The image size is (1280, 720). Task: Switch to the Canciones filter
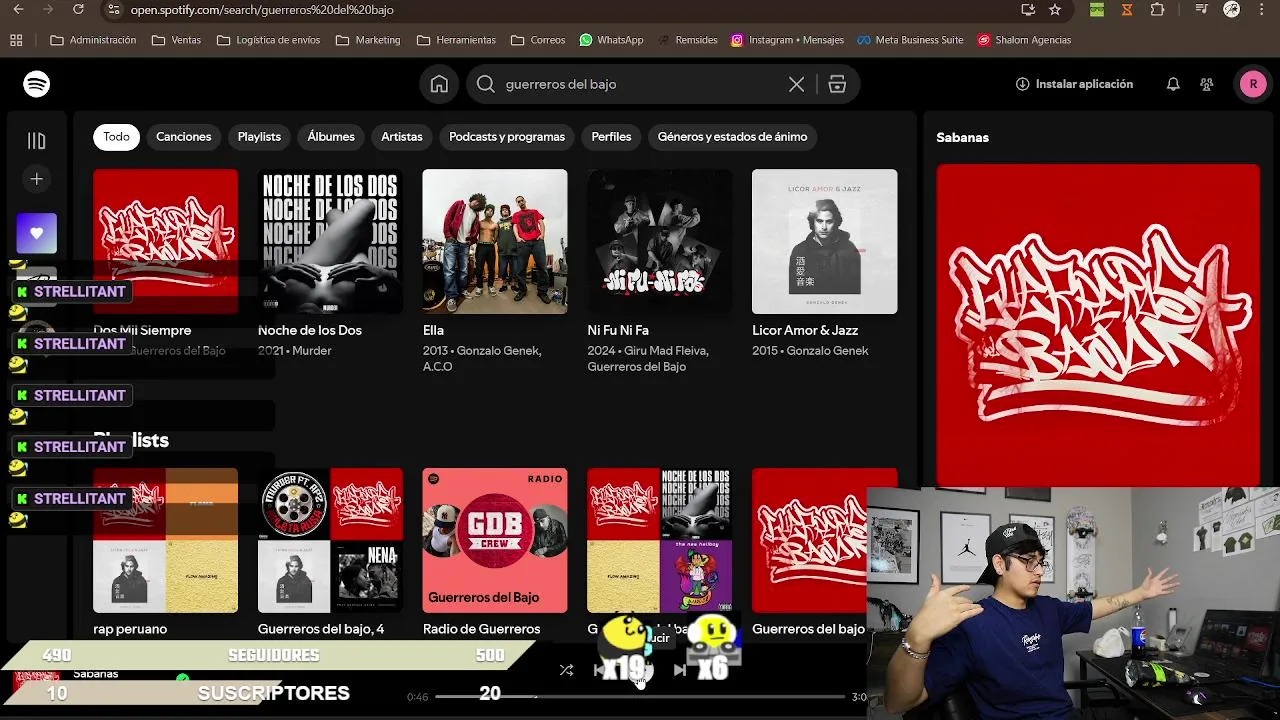click(183, 137)
